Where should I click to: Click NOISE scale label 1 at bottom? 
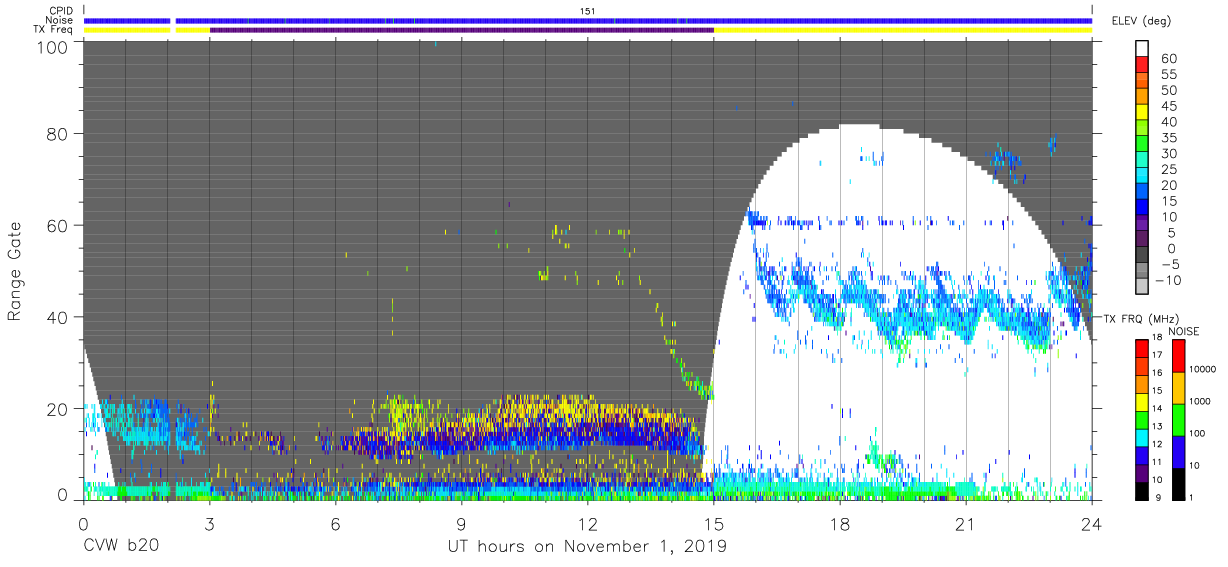(x=1191, y=498)
